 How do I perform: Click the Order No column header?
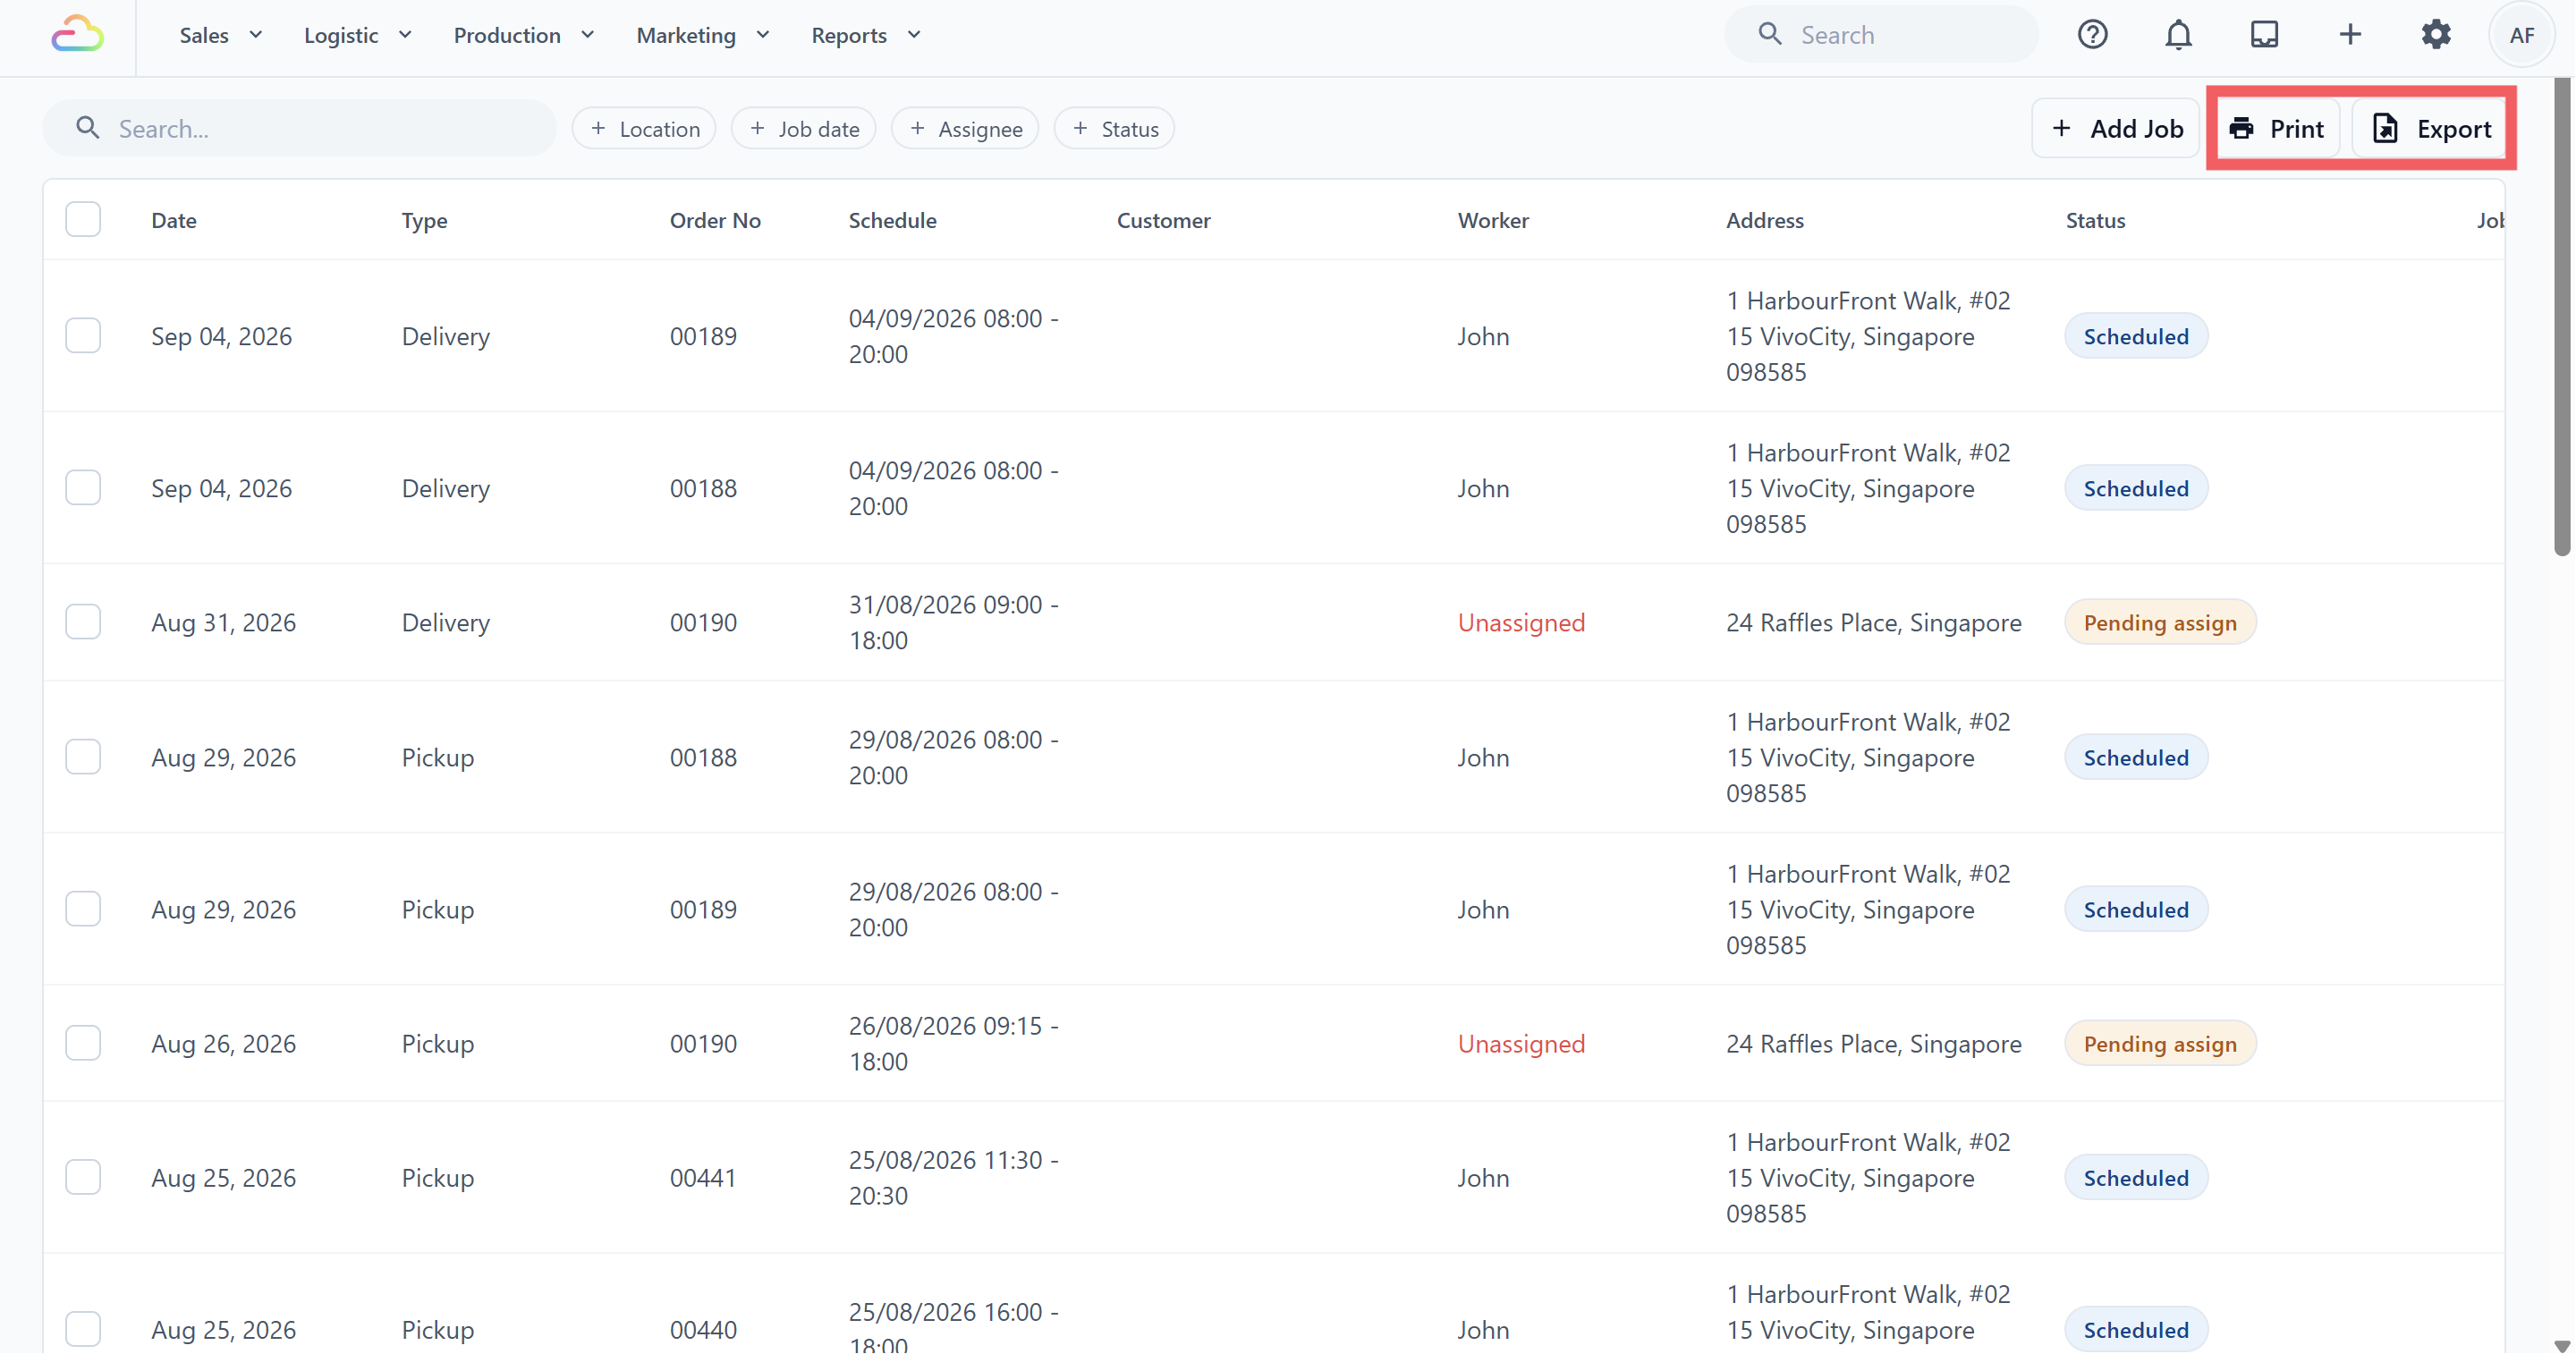click(x=715, y=220)
